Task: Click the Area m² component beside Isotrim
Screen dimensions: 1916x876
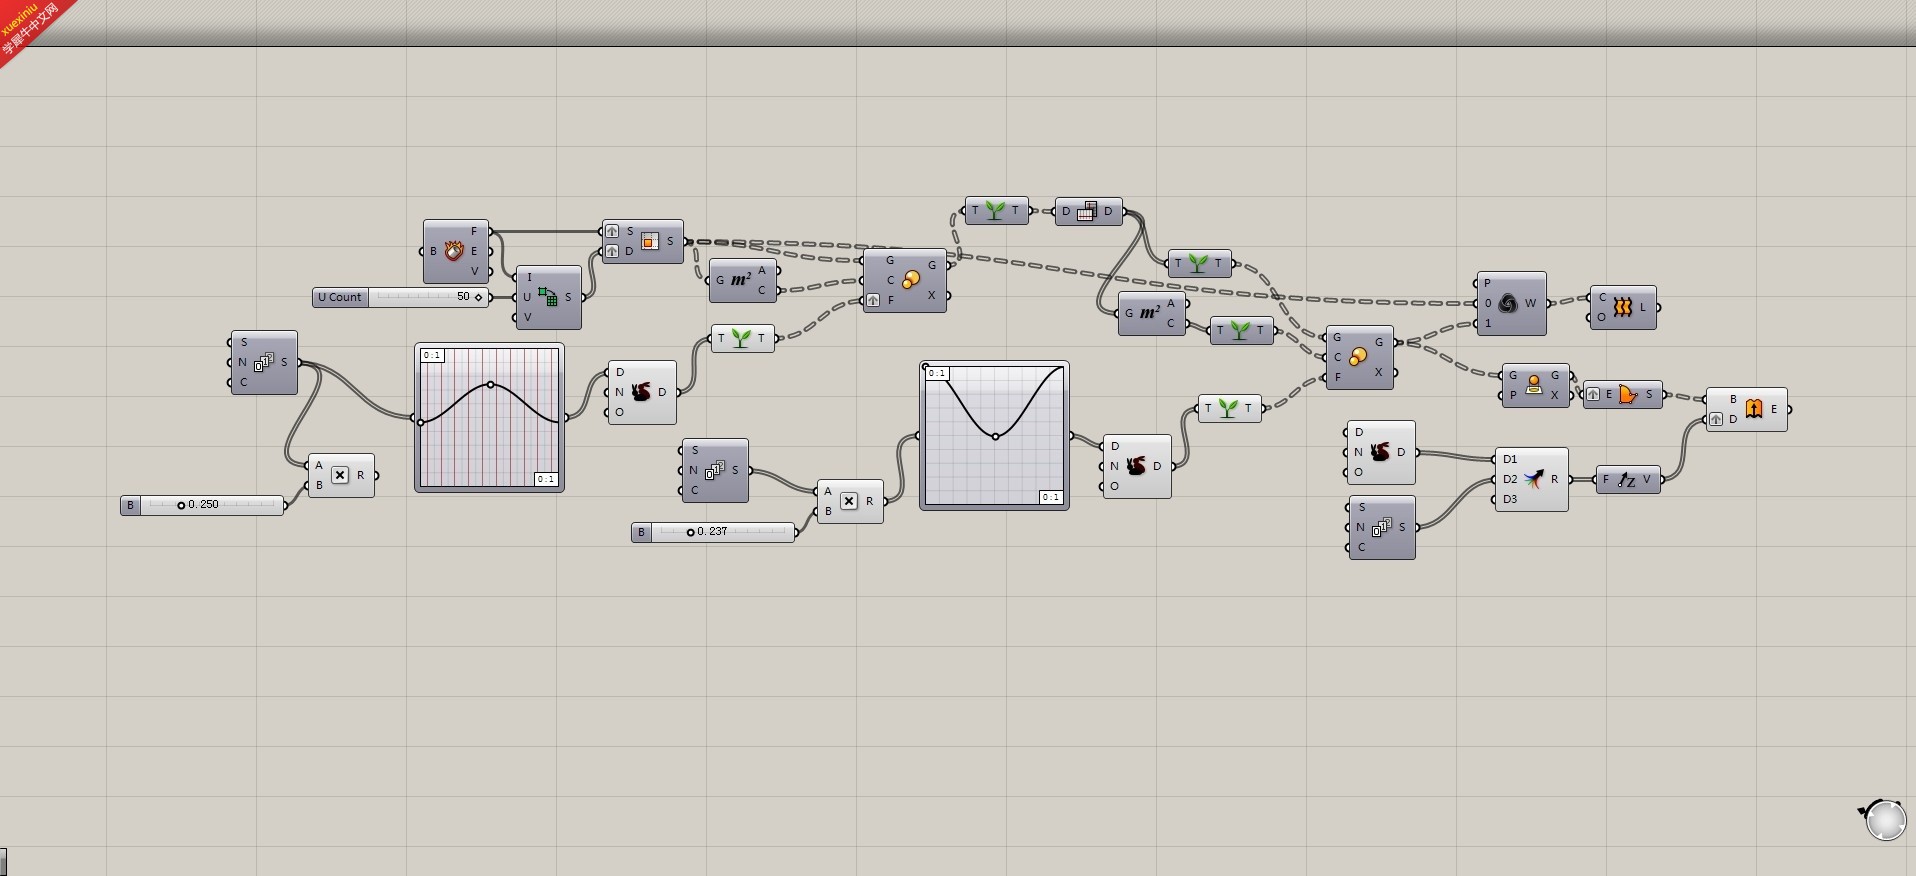Action: click(x=742, y=280)
